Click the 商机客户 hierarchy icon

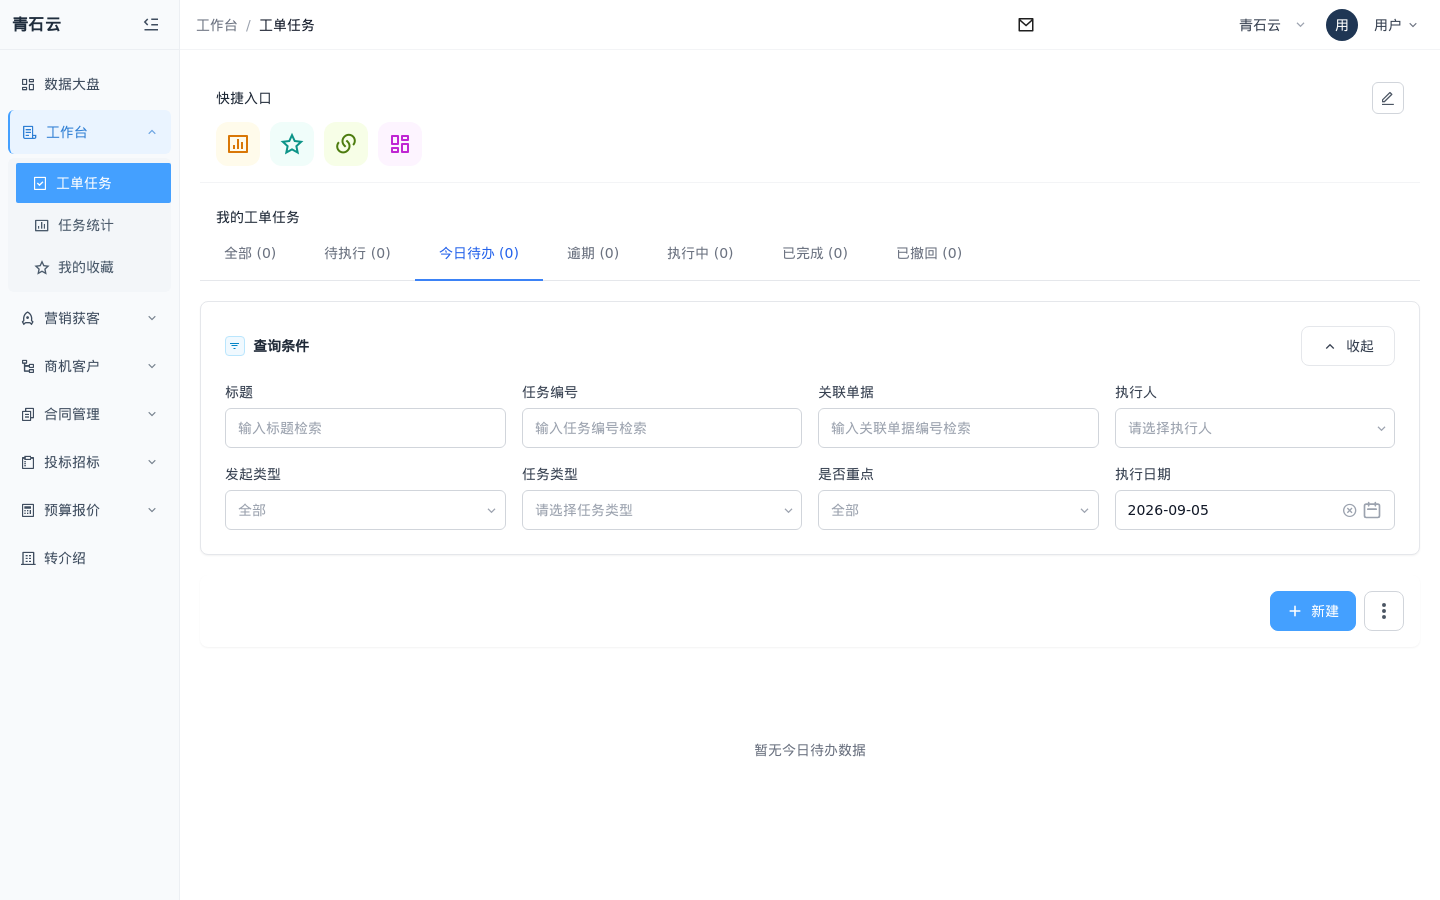point(28,366)
